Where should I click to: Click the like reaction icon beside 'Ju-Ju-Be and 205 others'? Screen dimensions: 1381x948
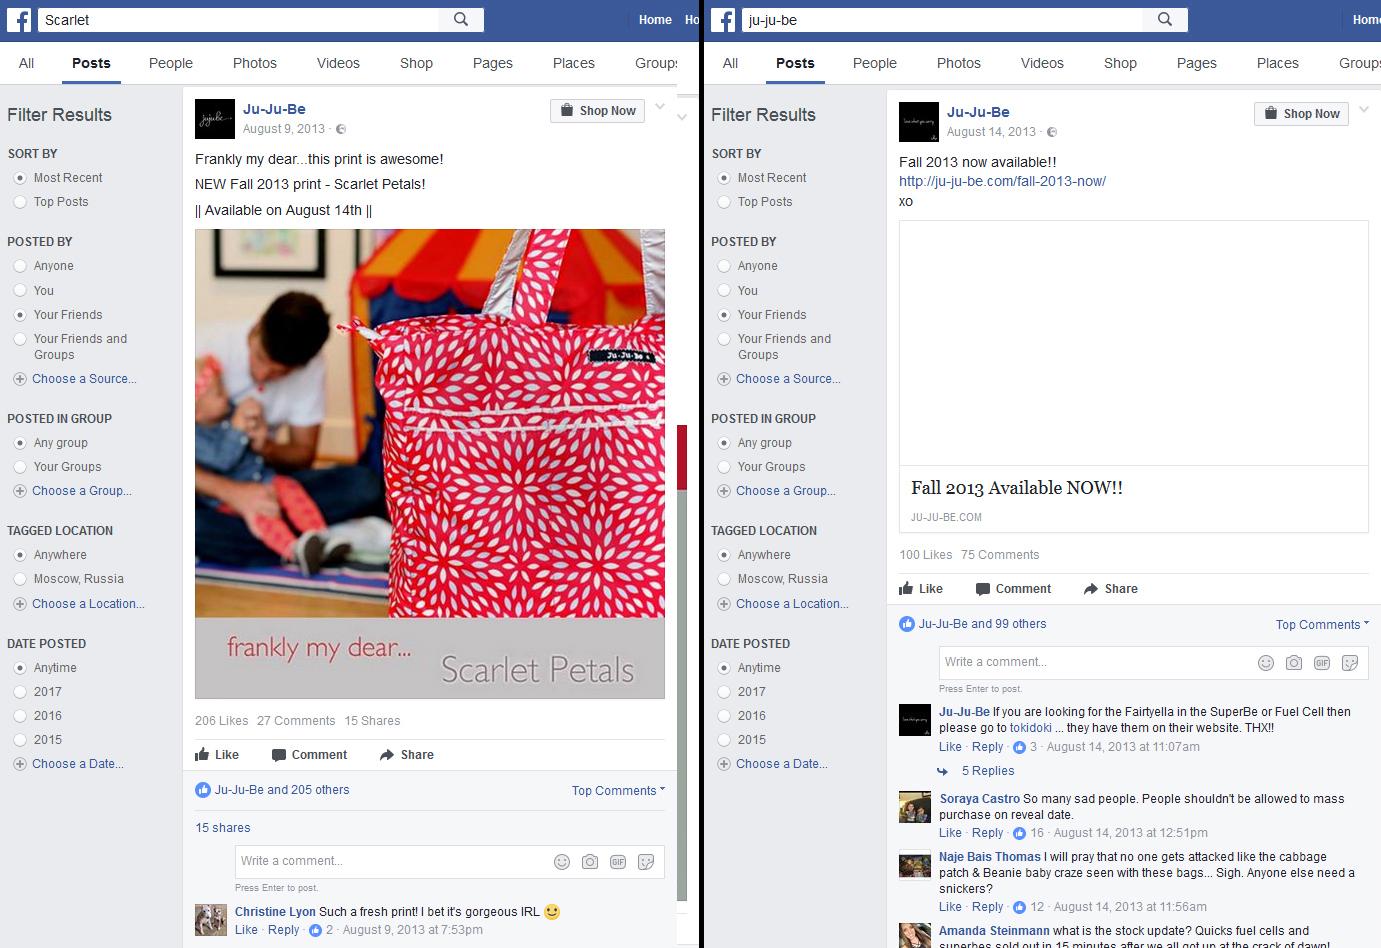tap(203, 790)
